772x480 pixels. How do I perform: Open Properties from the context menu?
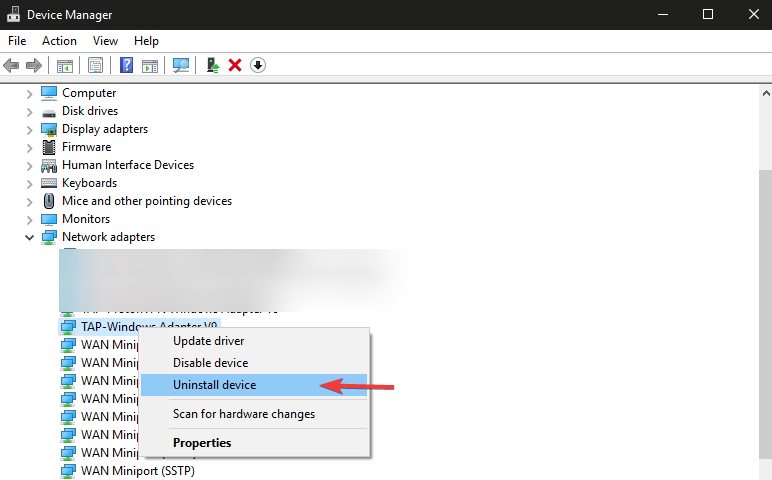[x=254, y=443]
